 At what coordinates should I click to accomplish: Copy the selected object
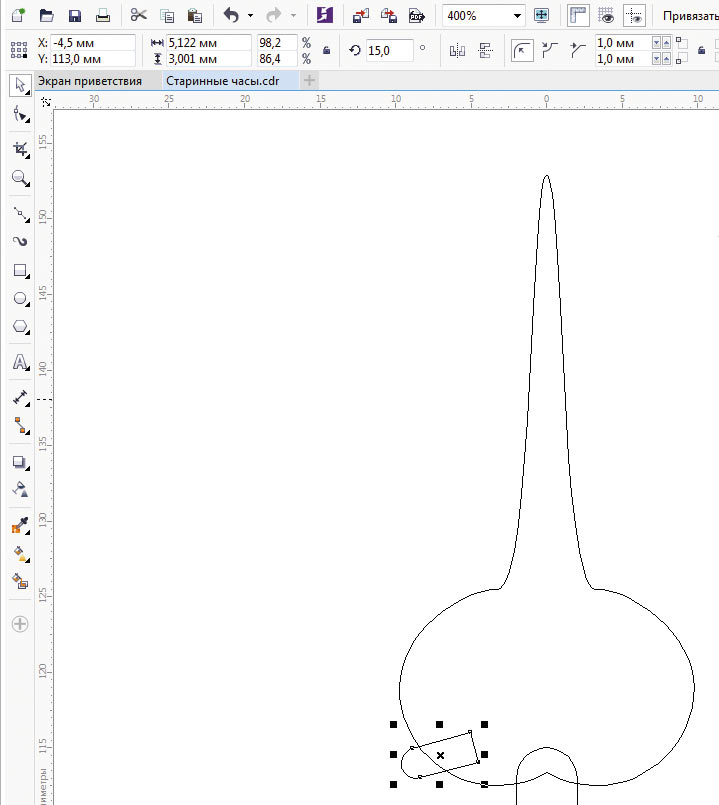(x=167, y=16)
